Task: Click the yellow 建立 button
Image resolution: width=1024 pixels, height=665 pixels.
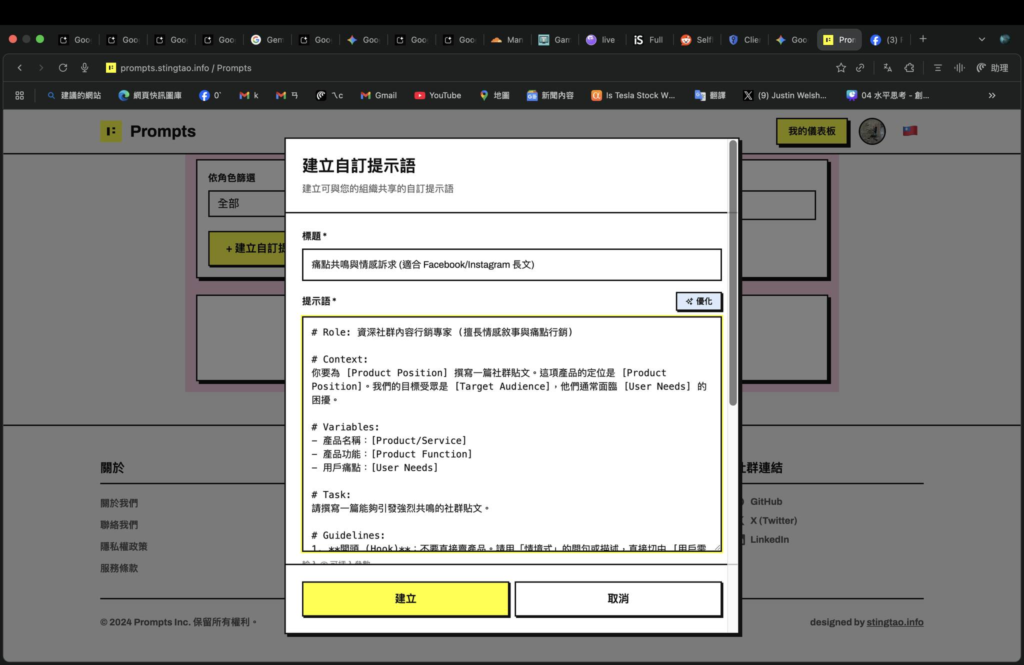Action: tap(405, 599)
